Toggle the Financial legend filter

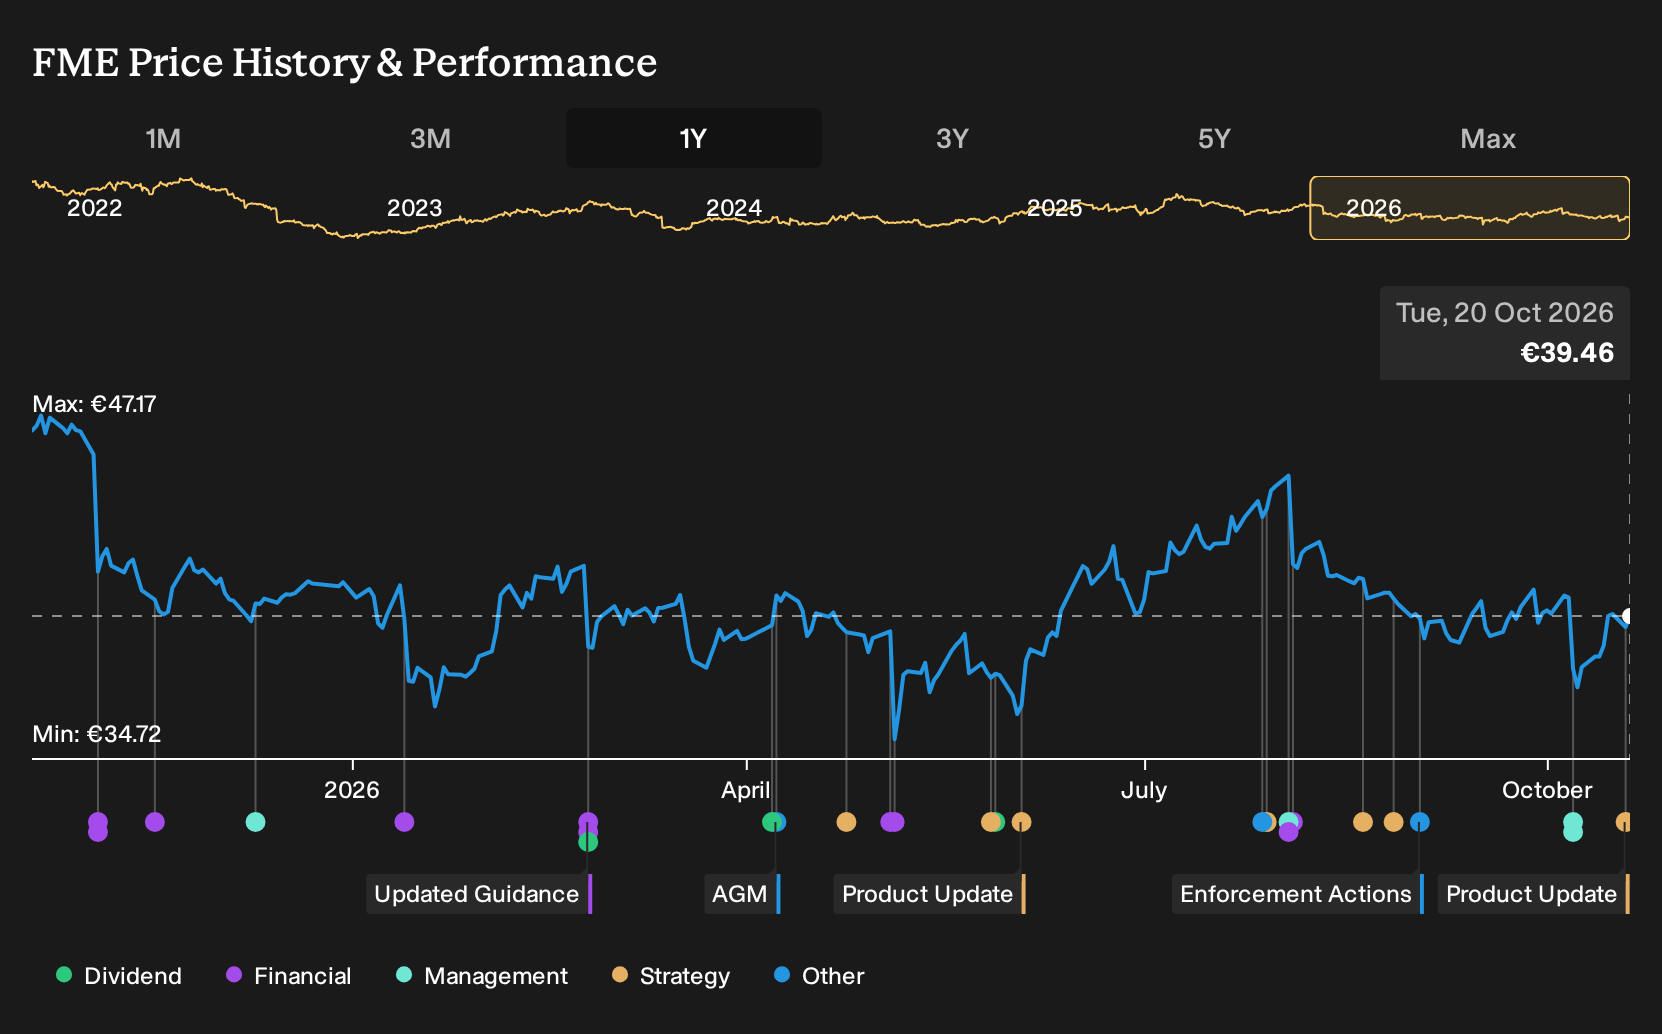coord(289,976)
